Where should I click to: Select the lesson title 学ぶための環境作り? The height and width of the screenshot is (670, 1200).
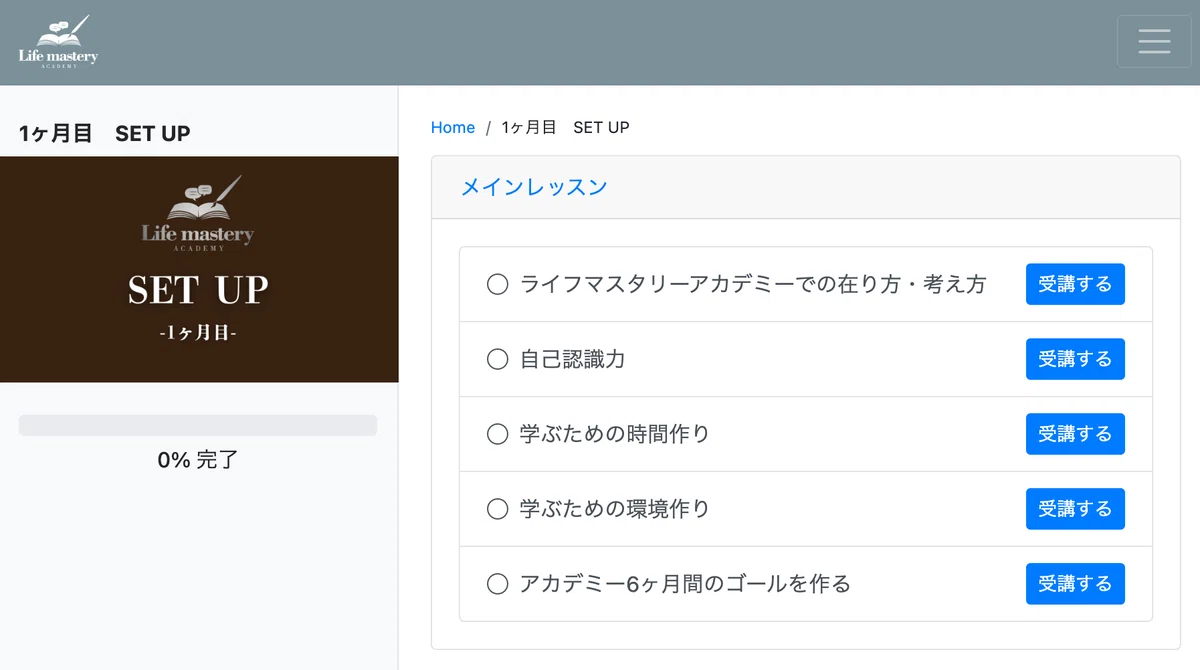(615, 509)
